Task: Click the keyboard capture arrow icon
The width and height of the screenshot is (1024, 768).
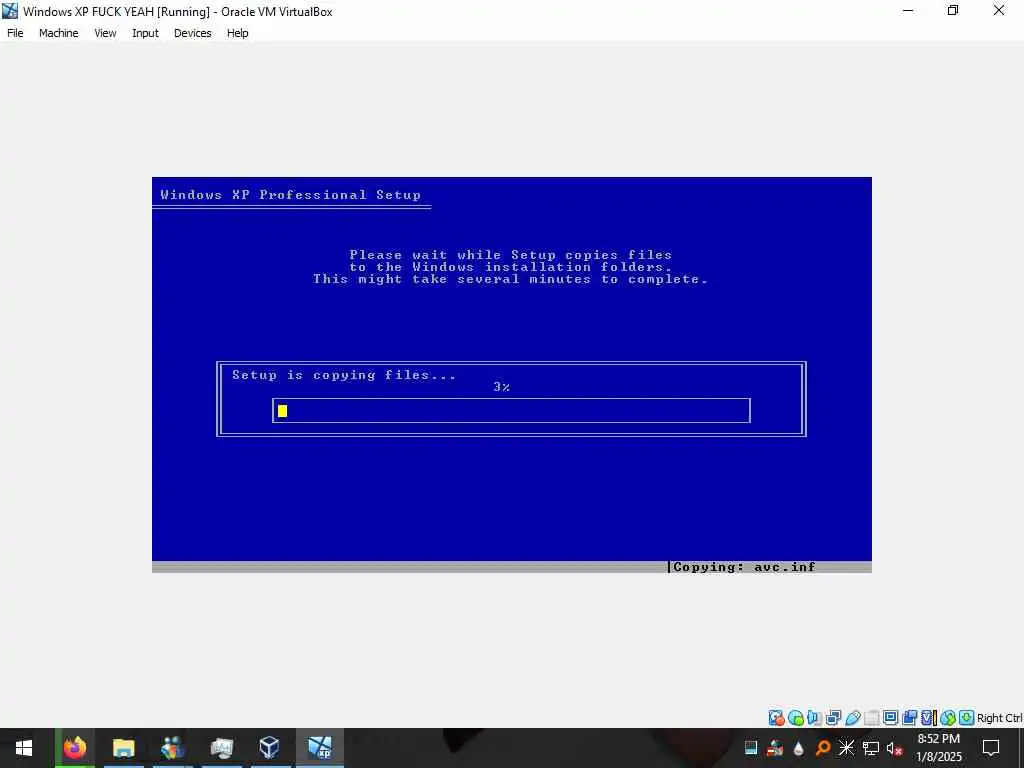Action: pyautogui.click(x=967, y=718)
